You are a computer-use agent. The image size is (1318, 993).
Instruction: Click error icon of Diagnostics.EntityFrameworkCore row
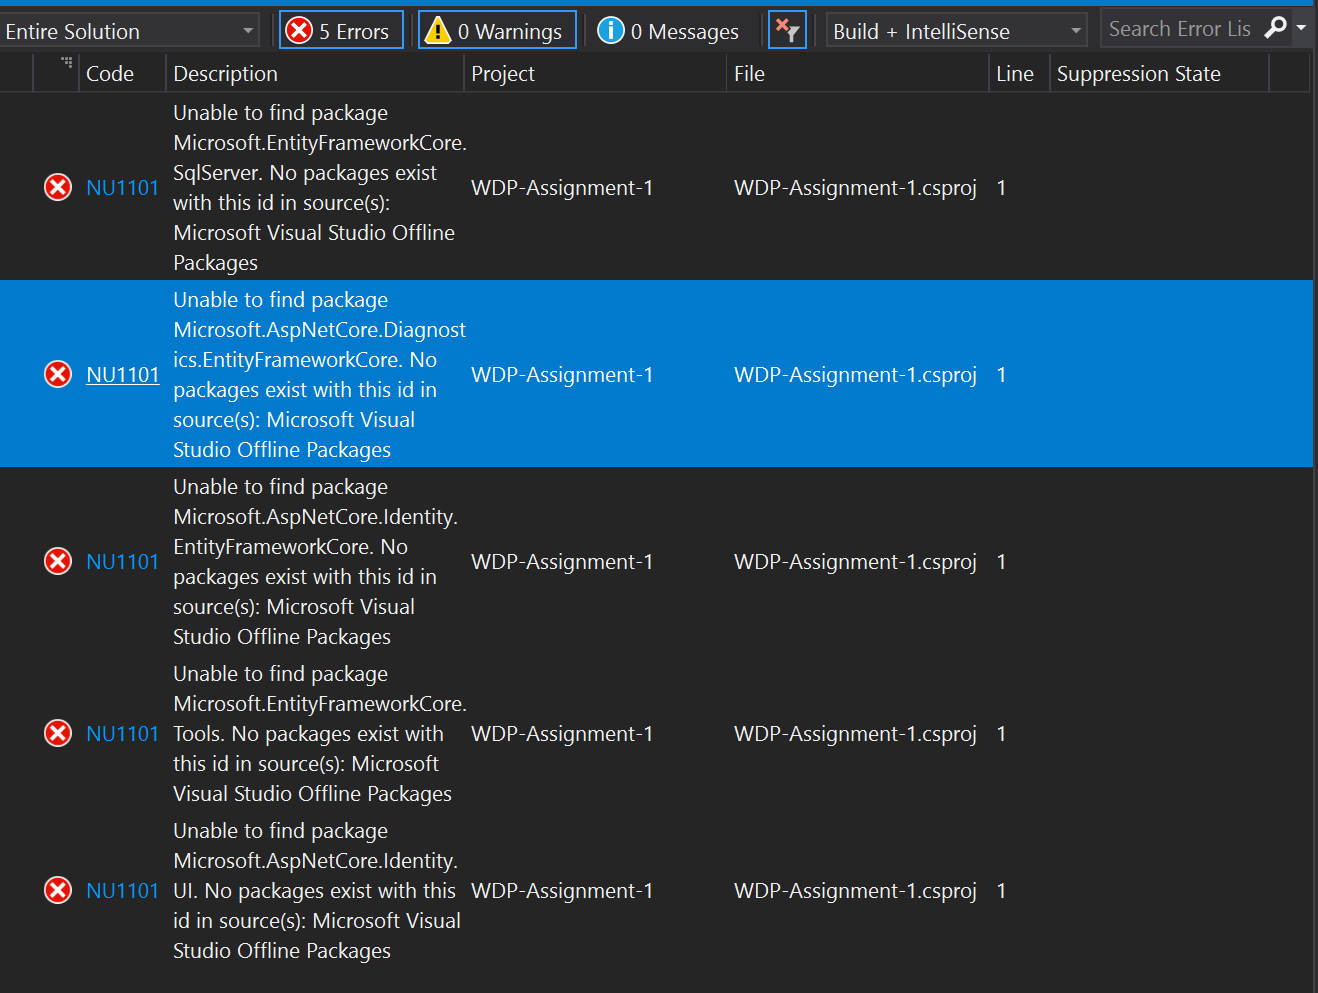coord(58,374)
